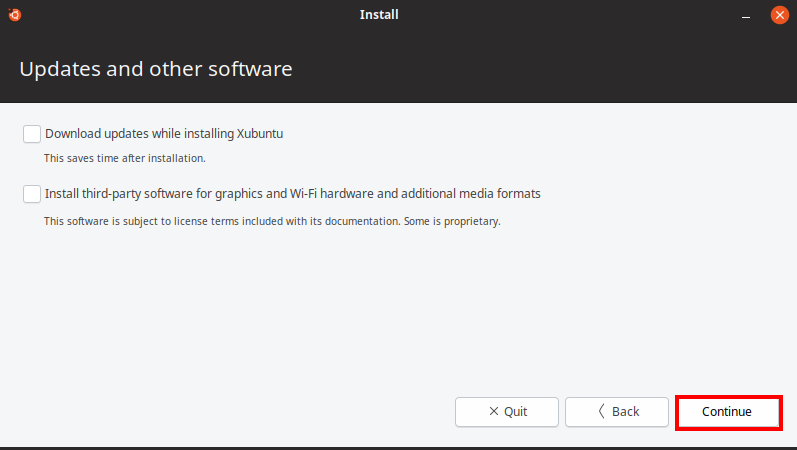Viewport: 797px width, 450px height.
Task: Click the 'Download updates while installing Xubuntu' label
Action: pos(164,134)
